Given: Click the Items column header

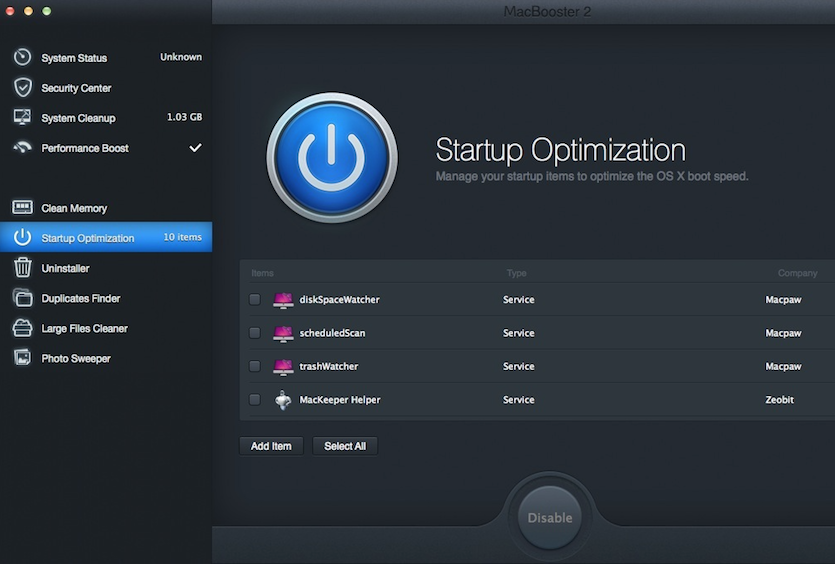Looking at the screenshot, I should pyautogui.click(x=262, y=273).
